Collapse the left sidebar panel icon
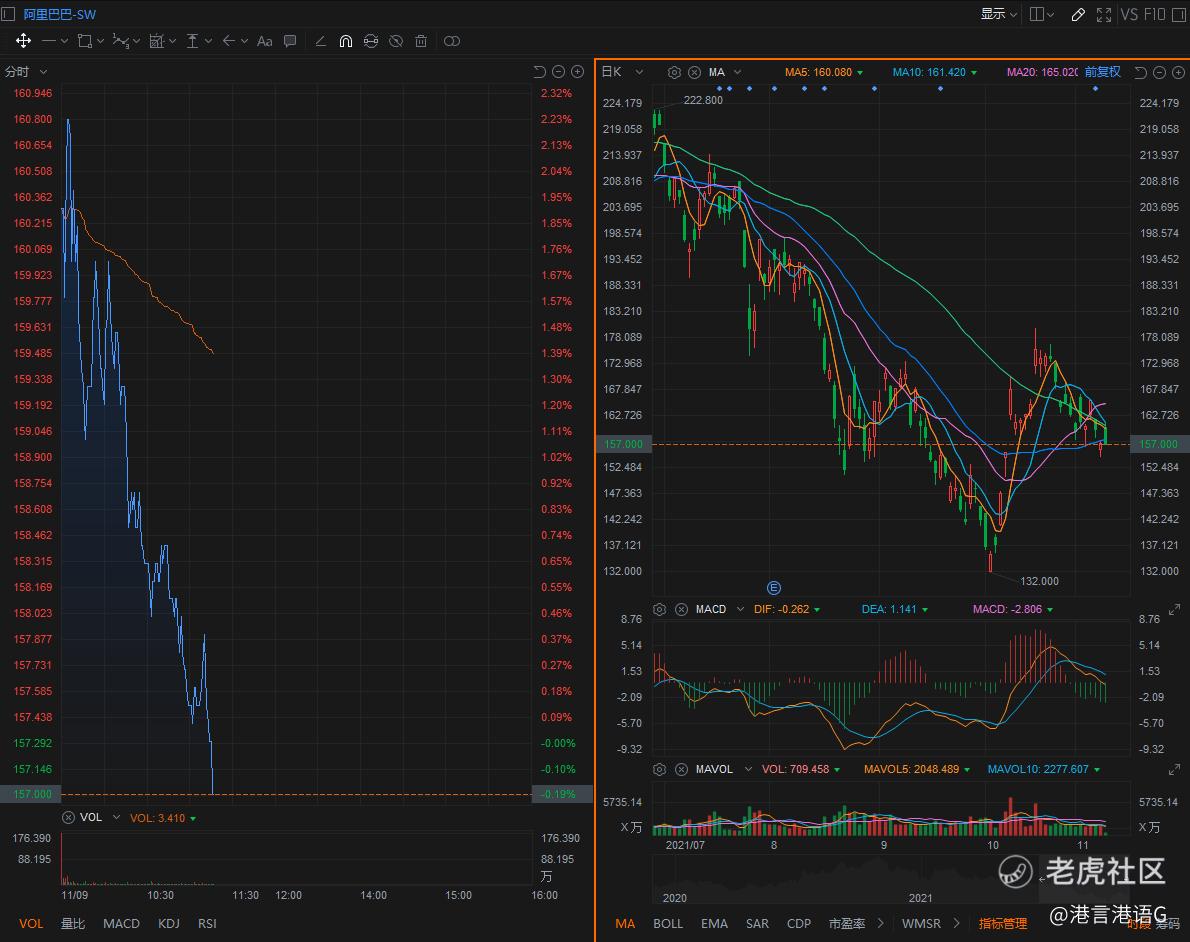Image resolution: width=1190 pixels, height=942 pixels. (x=8, y=14)
